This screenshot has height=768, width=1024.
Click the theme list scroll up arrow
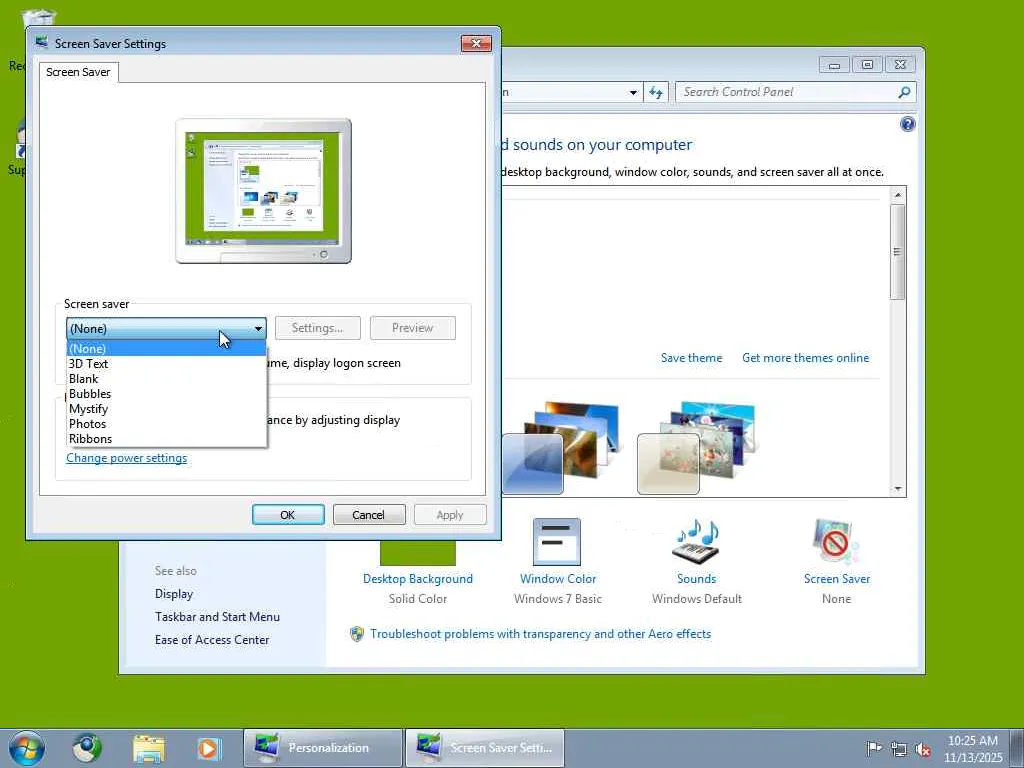[x=898, y=195]
